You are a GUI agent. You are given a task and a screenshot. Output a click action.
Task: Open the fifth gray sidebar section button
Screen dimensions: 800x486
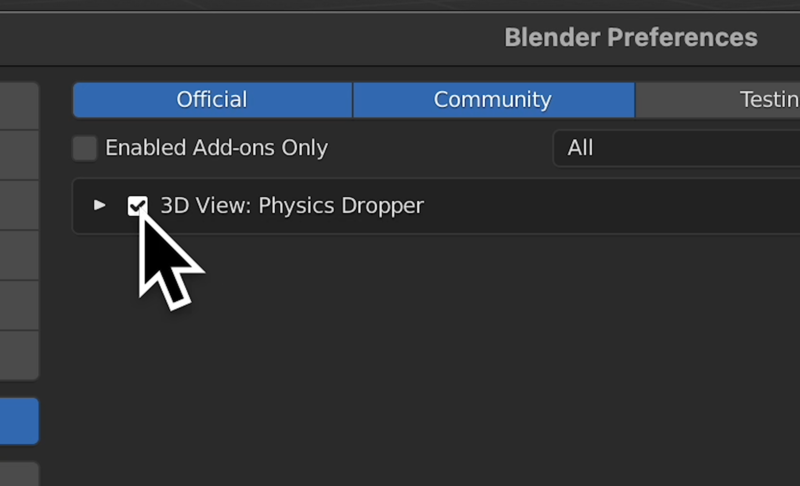pyautogui.click(x=19, y=305)
